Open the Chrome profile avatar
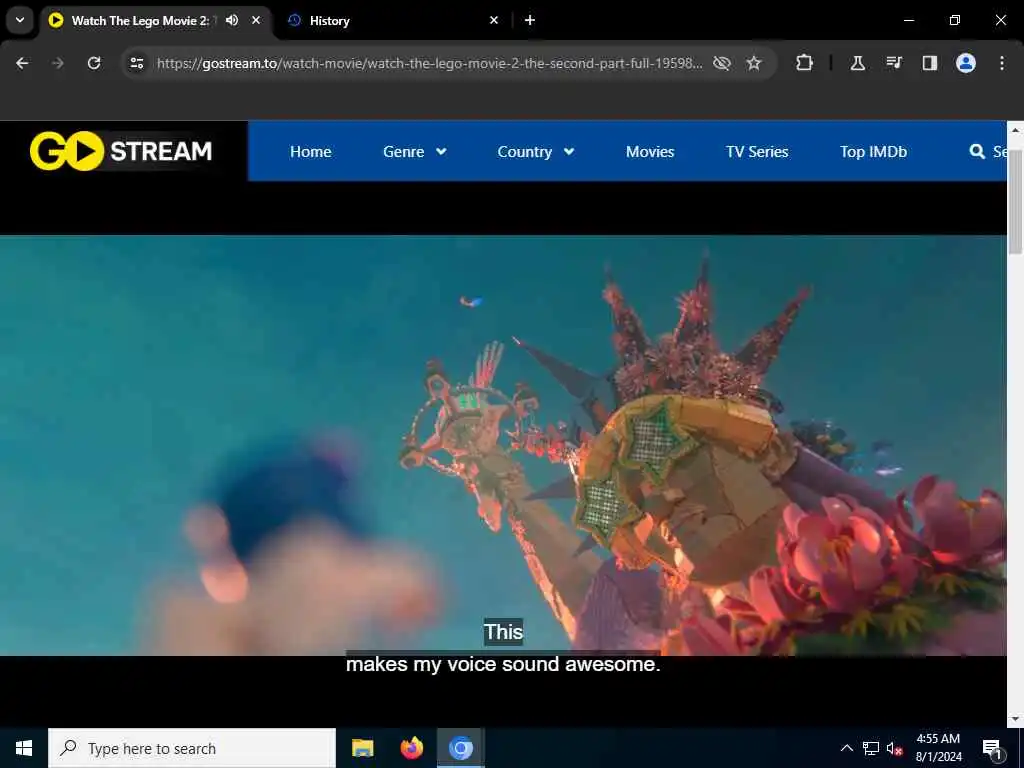Viewport: 1024px width, 768px height. tap(966, 63)
